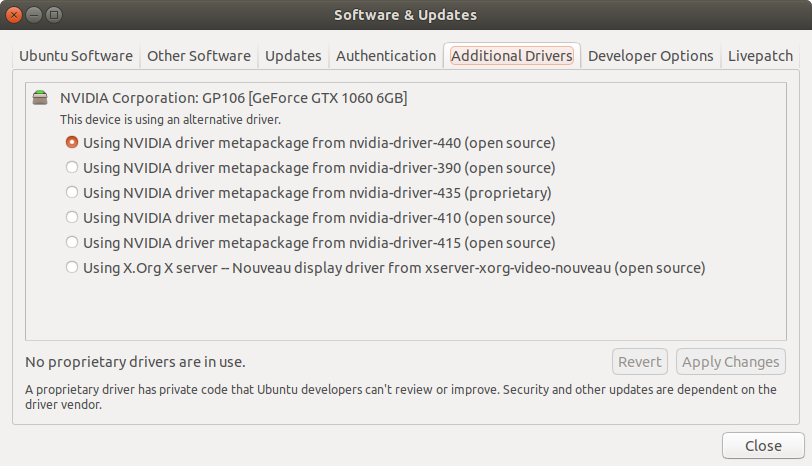Click the NVIDIA graphics card device icon
Viewport: 812px width, 466px height.
[x=40, y=97]
